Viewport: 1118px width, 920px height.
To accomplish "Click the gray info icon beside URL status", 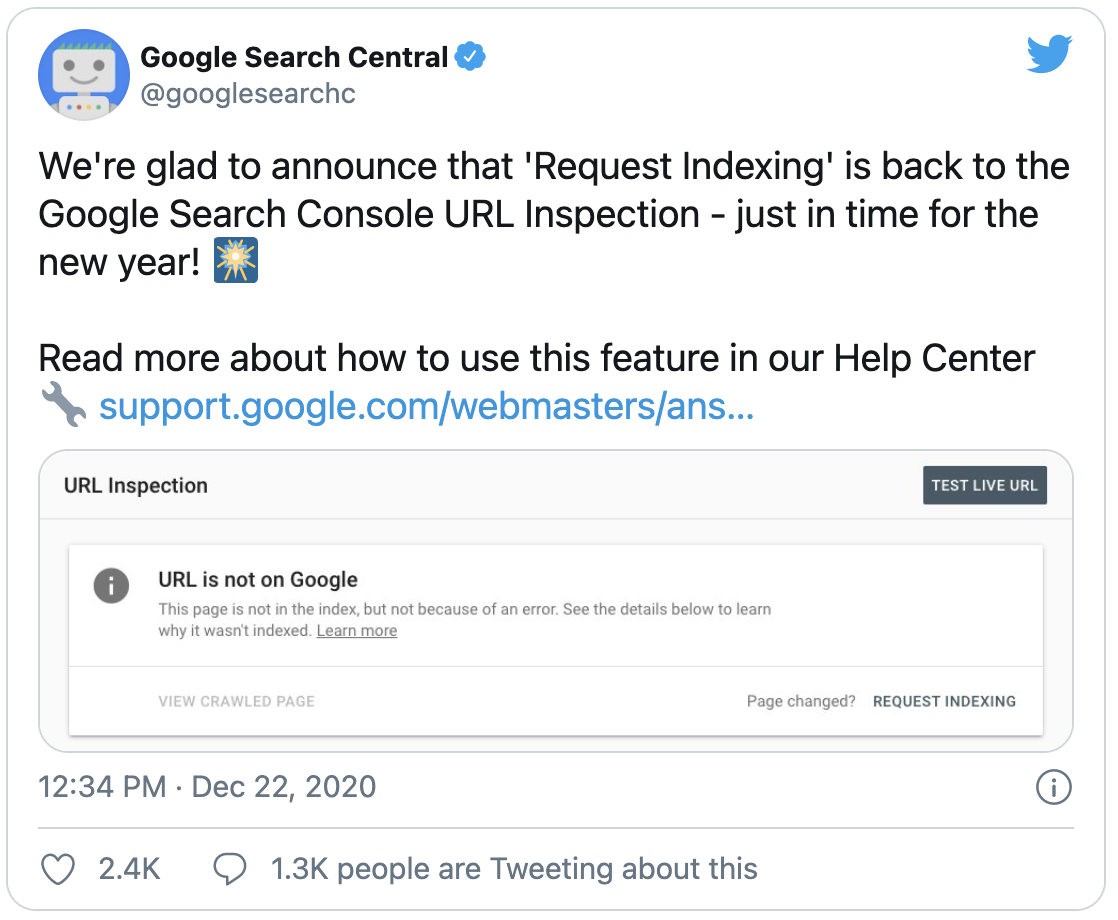I will (x=111, y=586).
